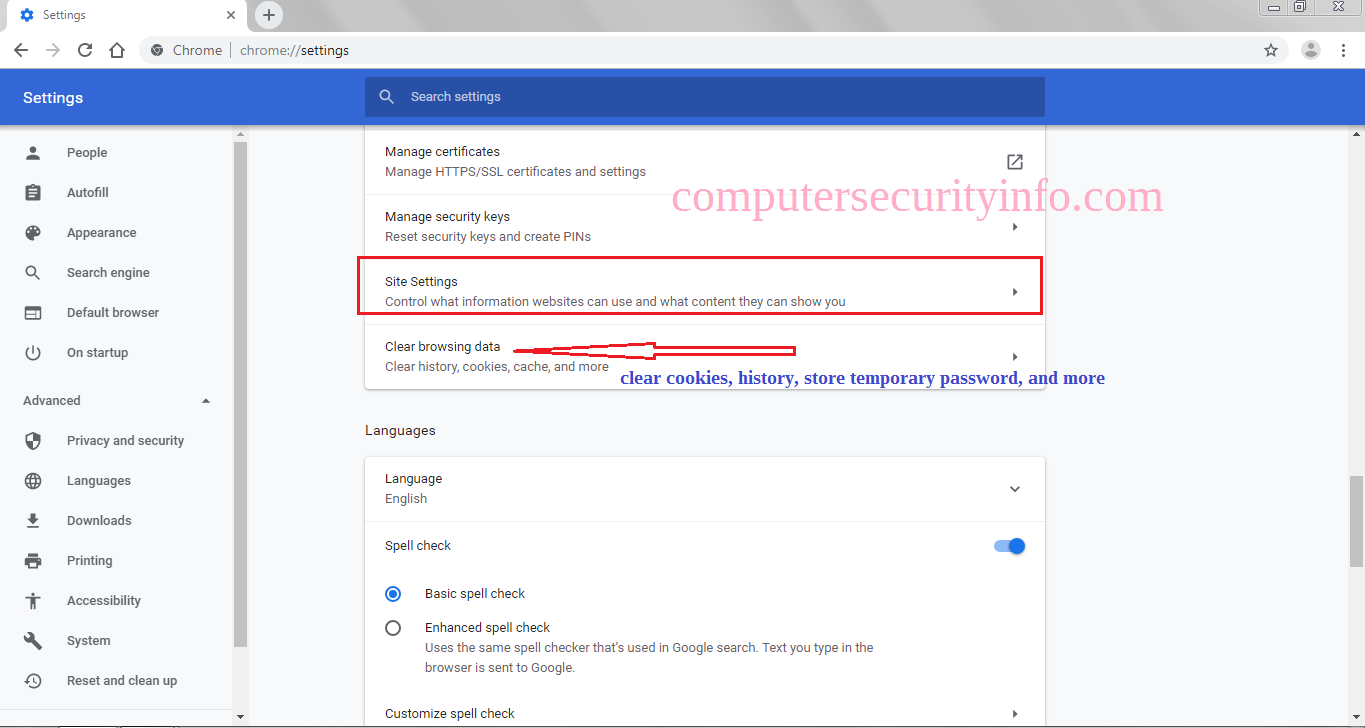Click 'Clear history, cookies, cache, and more' text
This screenshot has width=1365, height=728.
(x=497, y=367)
